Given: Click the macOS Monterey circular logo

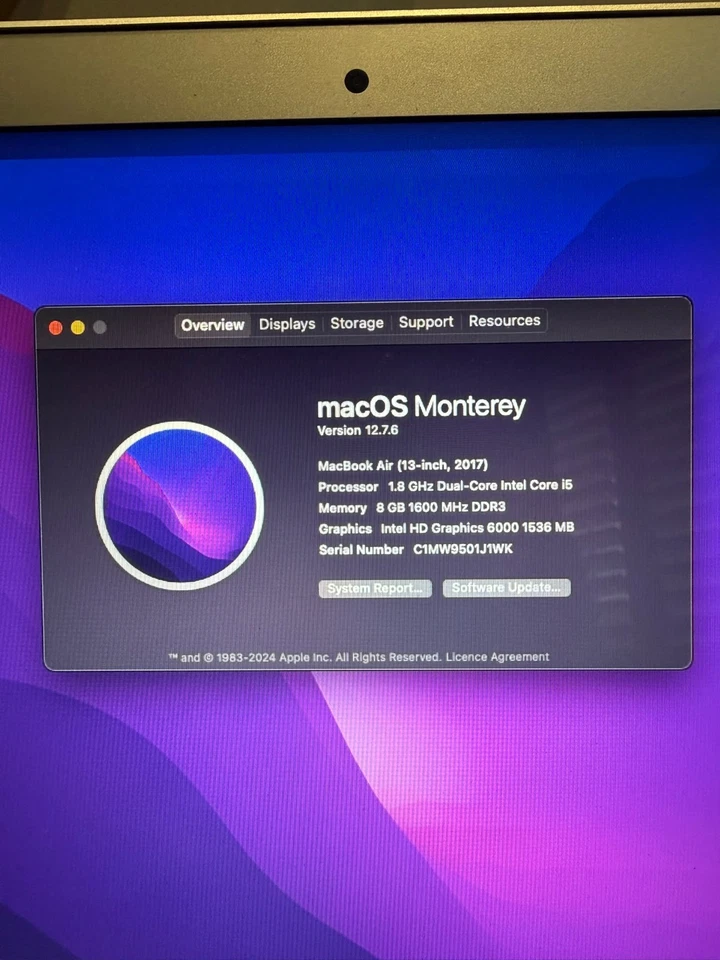Looking at the screenshot, I should (x=179, y=505).
